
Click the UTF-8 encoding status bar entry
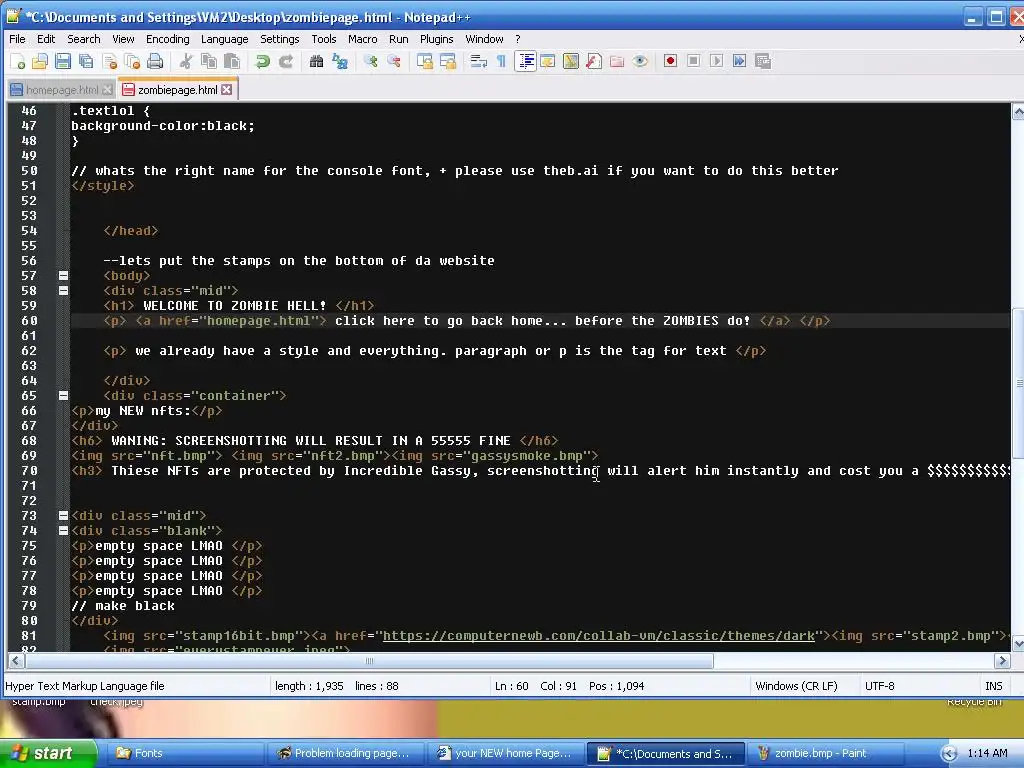click(x=879, y=686)
